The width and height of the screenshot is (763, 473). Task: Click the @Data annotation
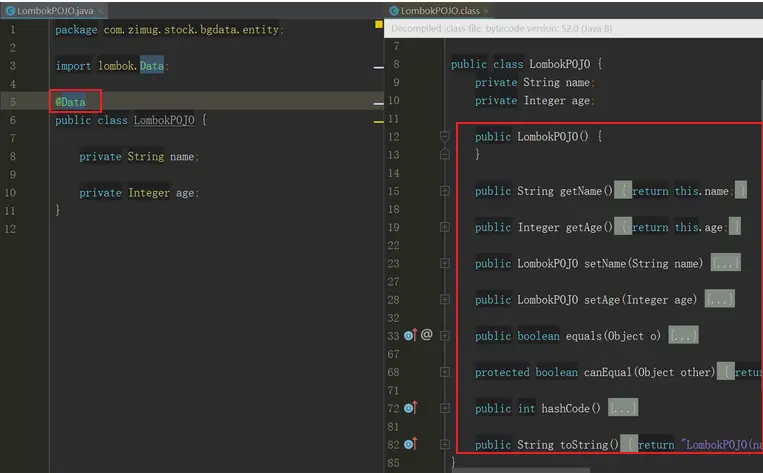click(x=71, y=102)
